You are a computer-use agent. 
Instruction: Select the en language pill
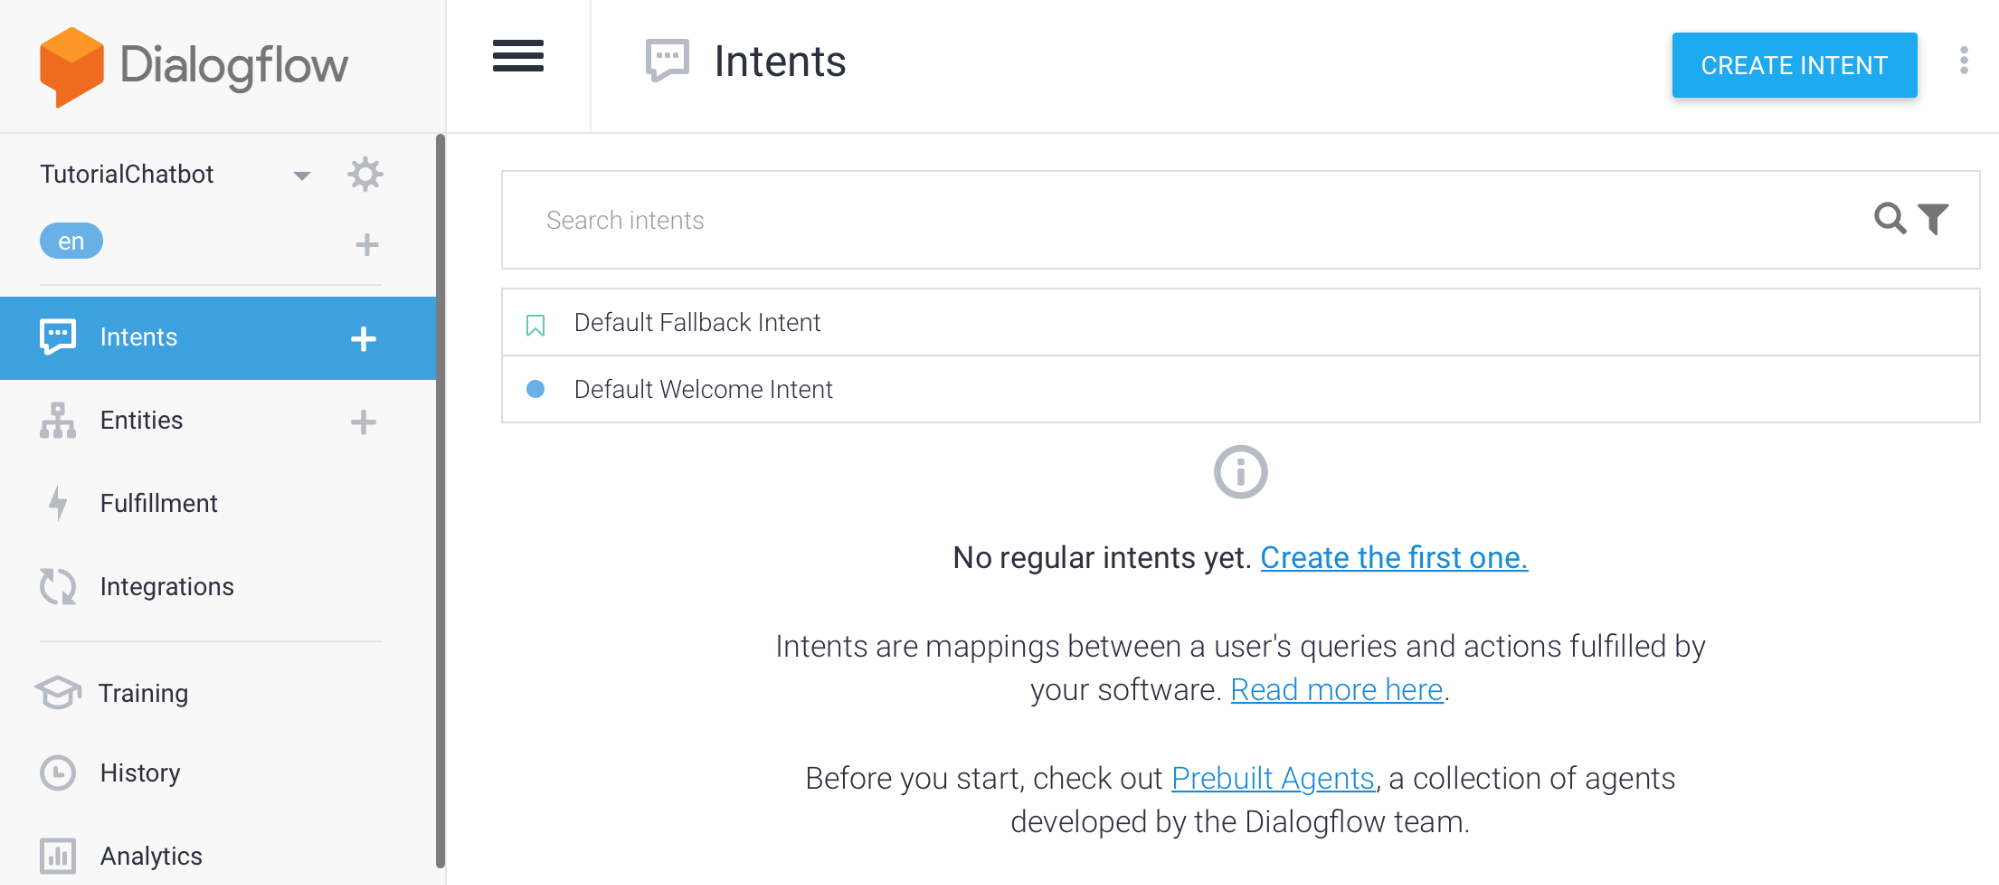pyautogui.click(x=71, y=241)
